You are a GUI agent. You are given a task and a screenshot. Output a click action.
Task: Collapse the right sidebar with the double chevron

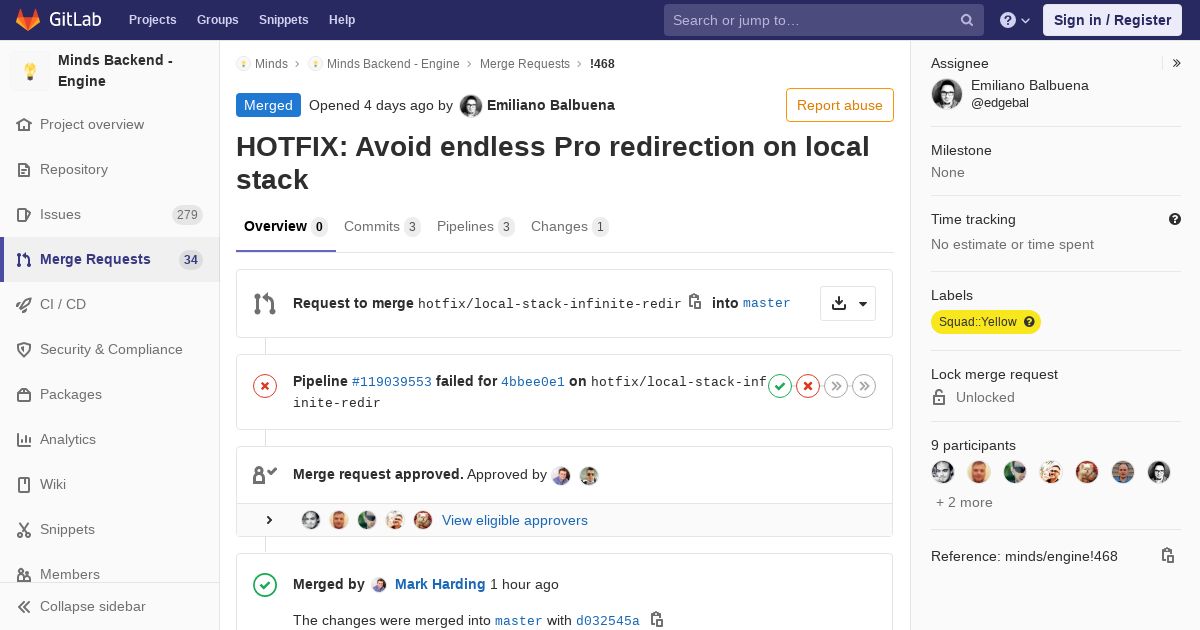coord(1176,63)
